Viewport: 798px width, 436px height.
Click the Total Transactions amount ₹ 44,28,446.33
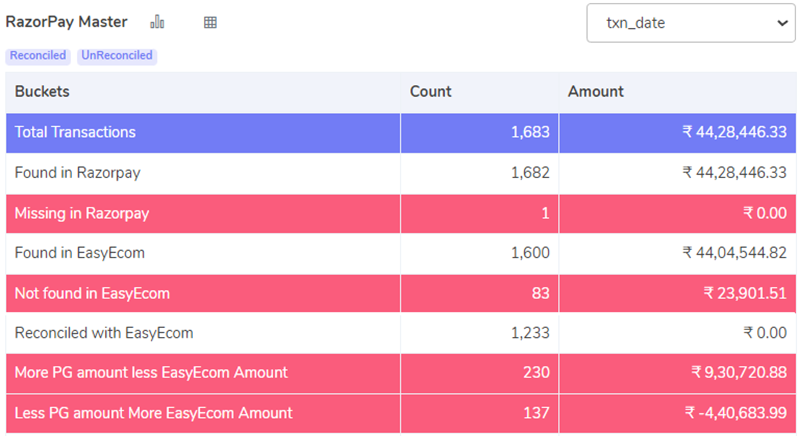(734, 132)
